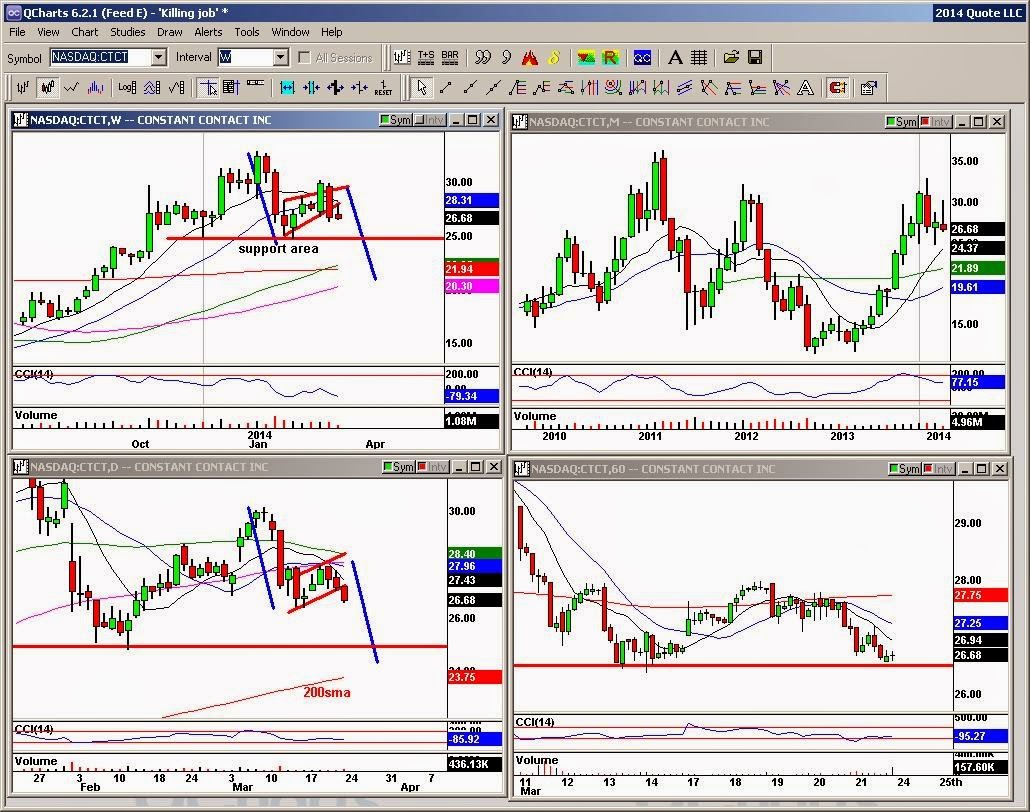Viewport: 1030px width, 812px height.
Task: Toggle Sym link in daily chart window
Action: click(x=399, y=467)
